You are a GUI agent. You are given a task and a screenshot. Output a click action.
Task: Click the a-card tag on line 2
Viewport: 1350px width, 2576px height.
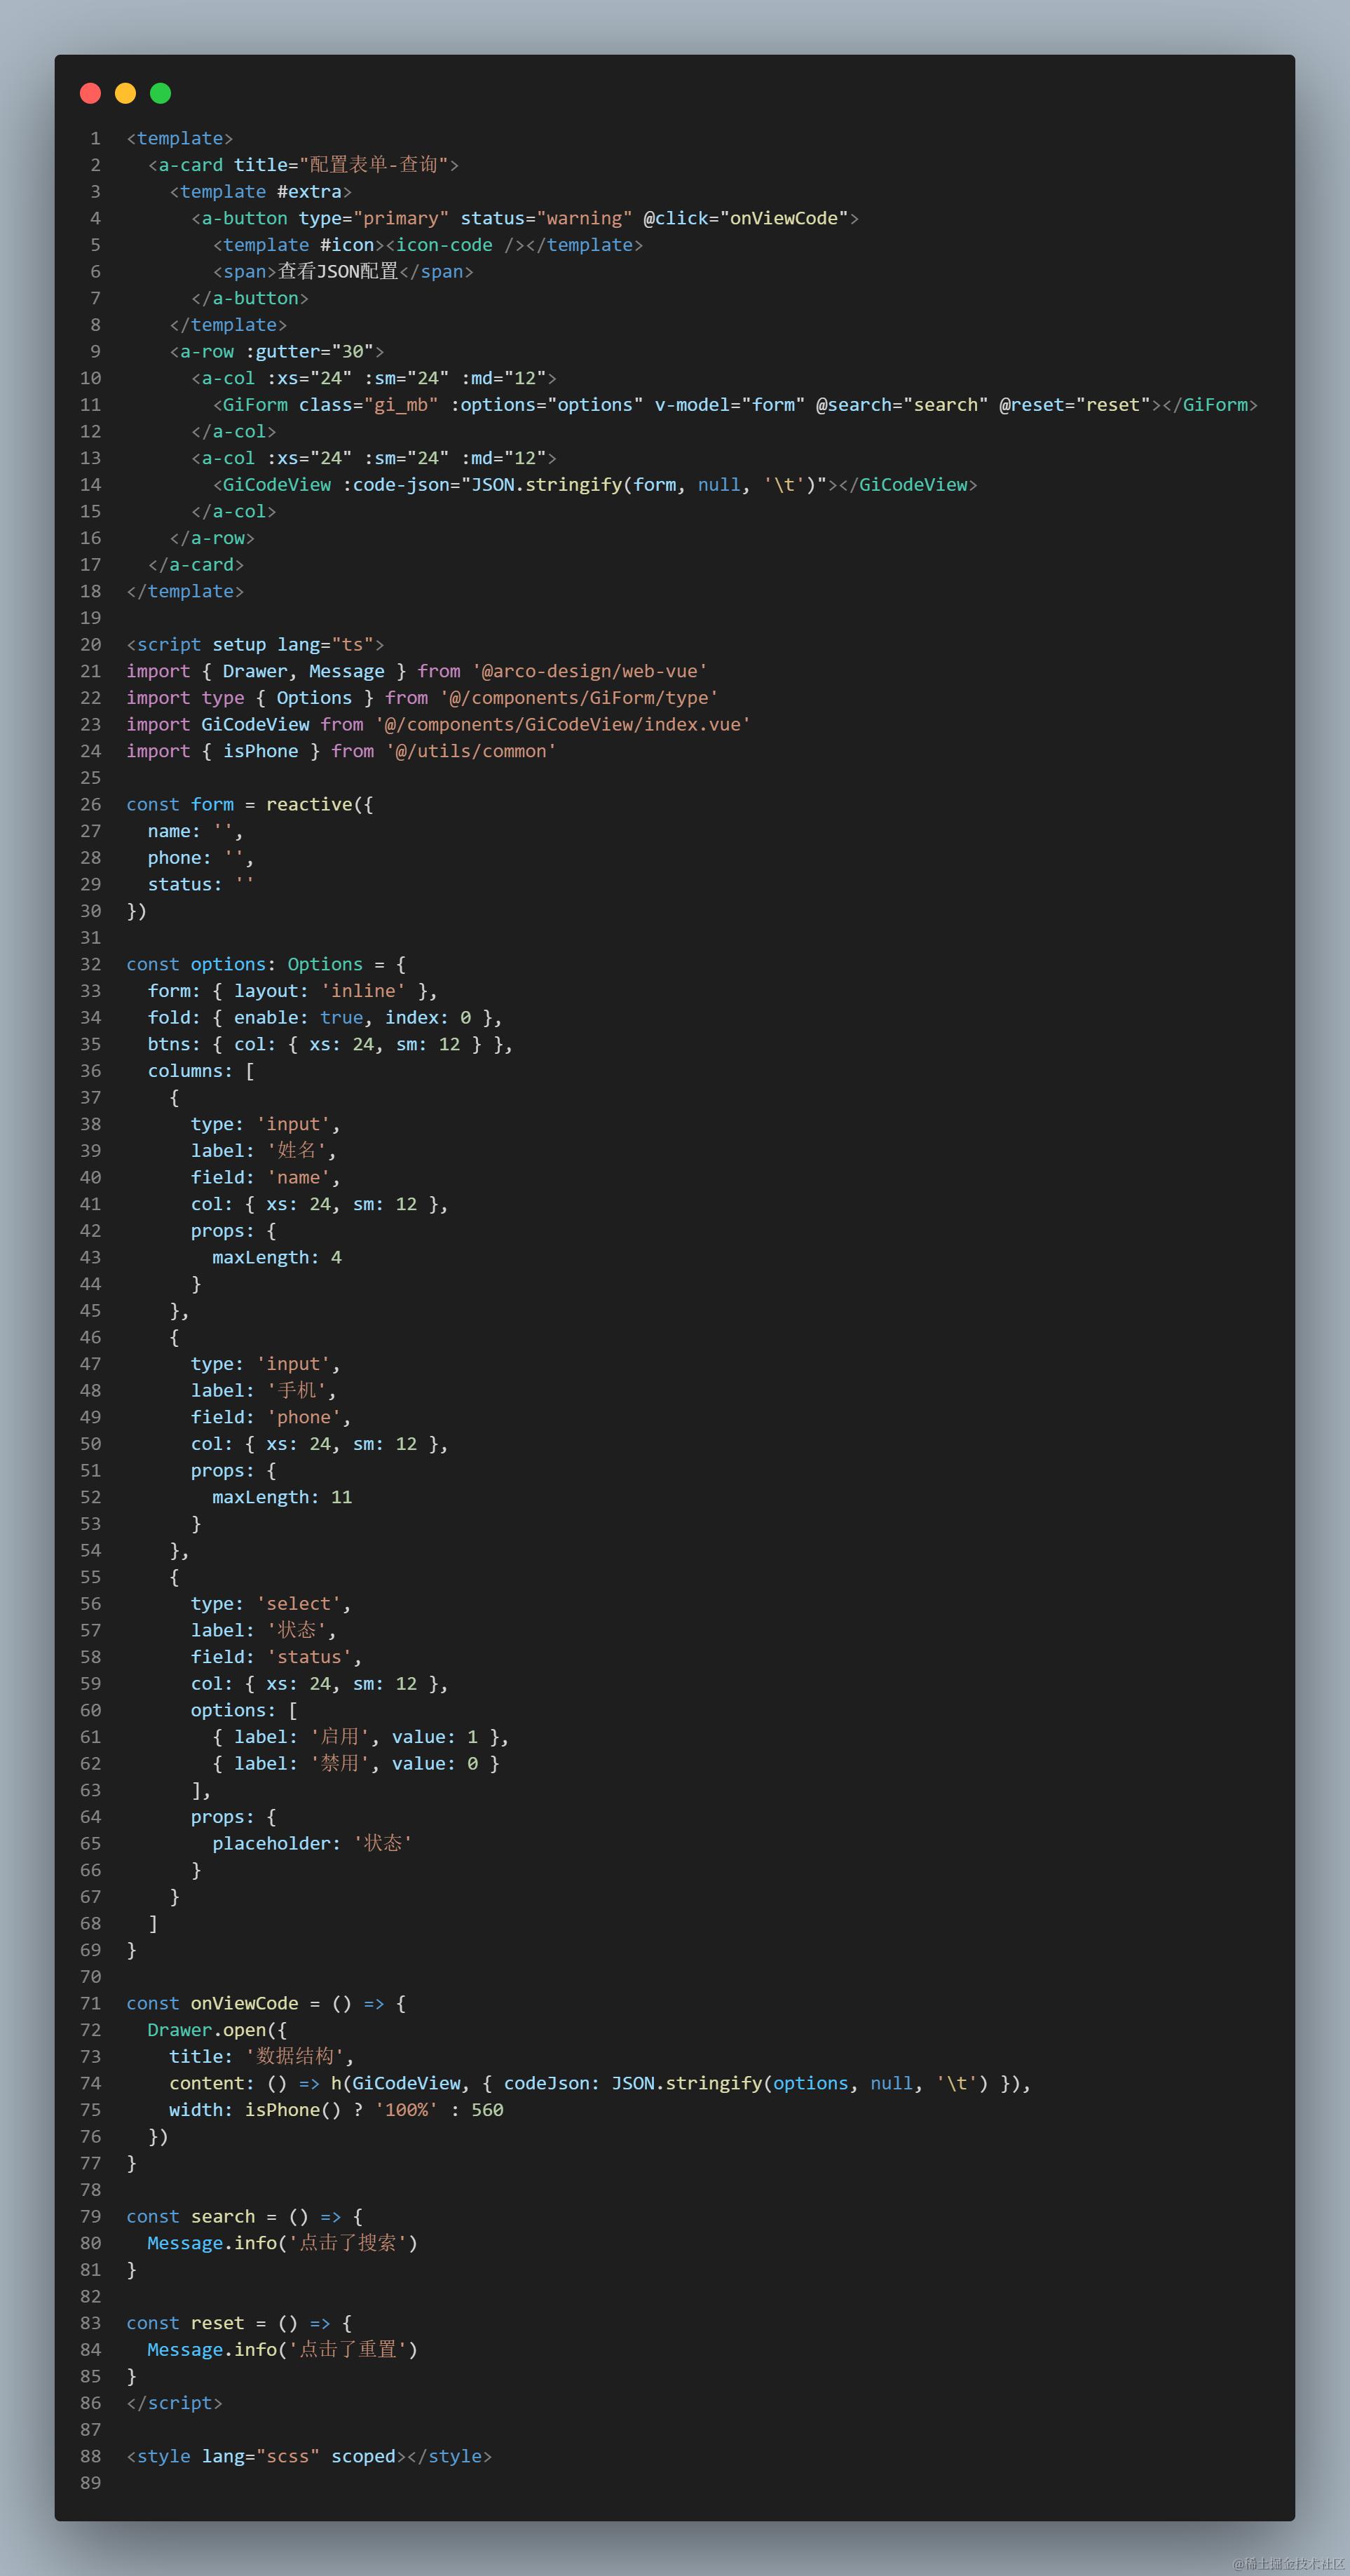click(190, 165)
